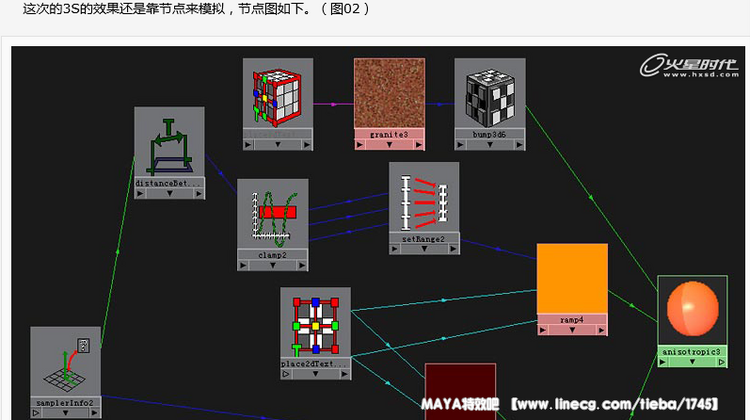Click distanceBetween node's right output arrow

196,194
